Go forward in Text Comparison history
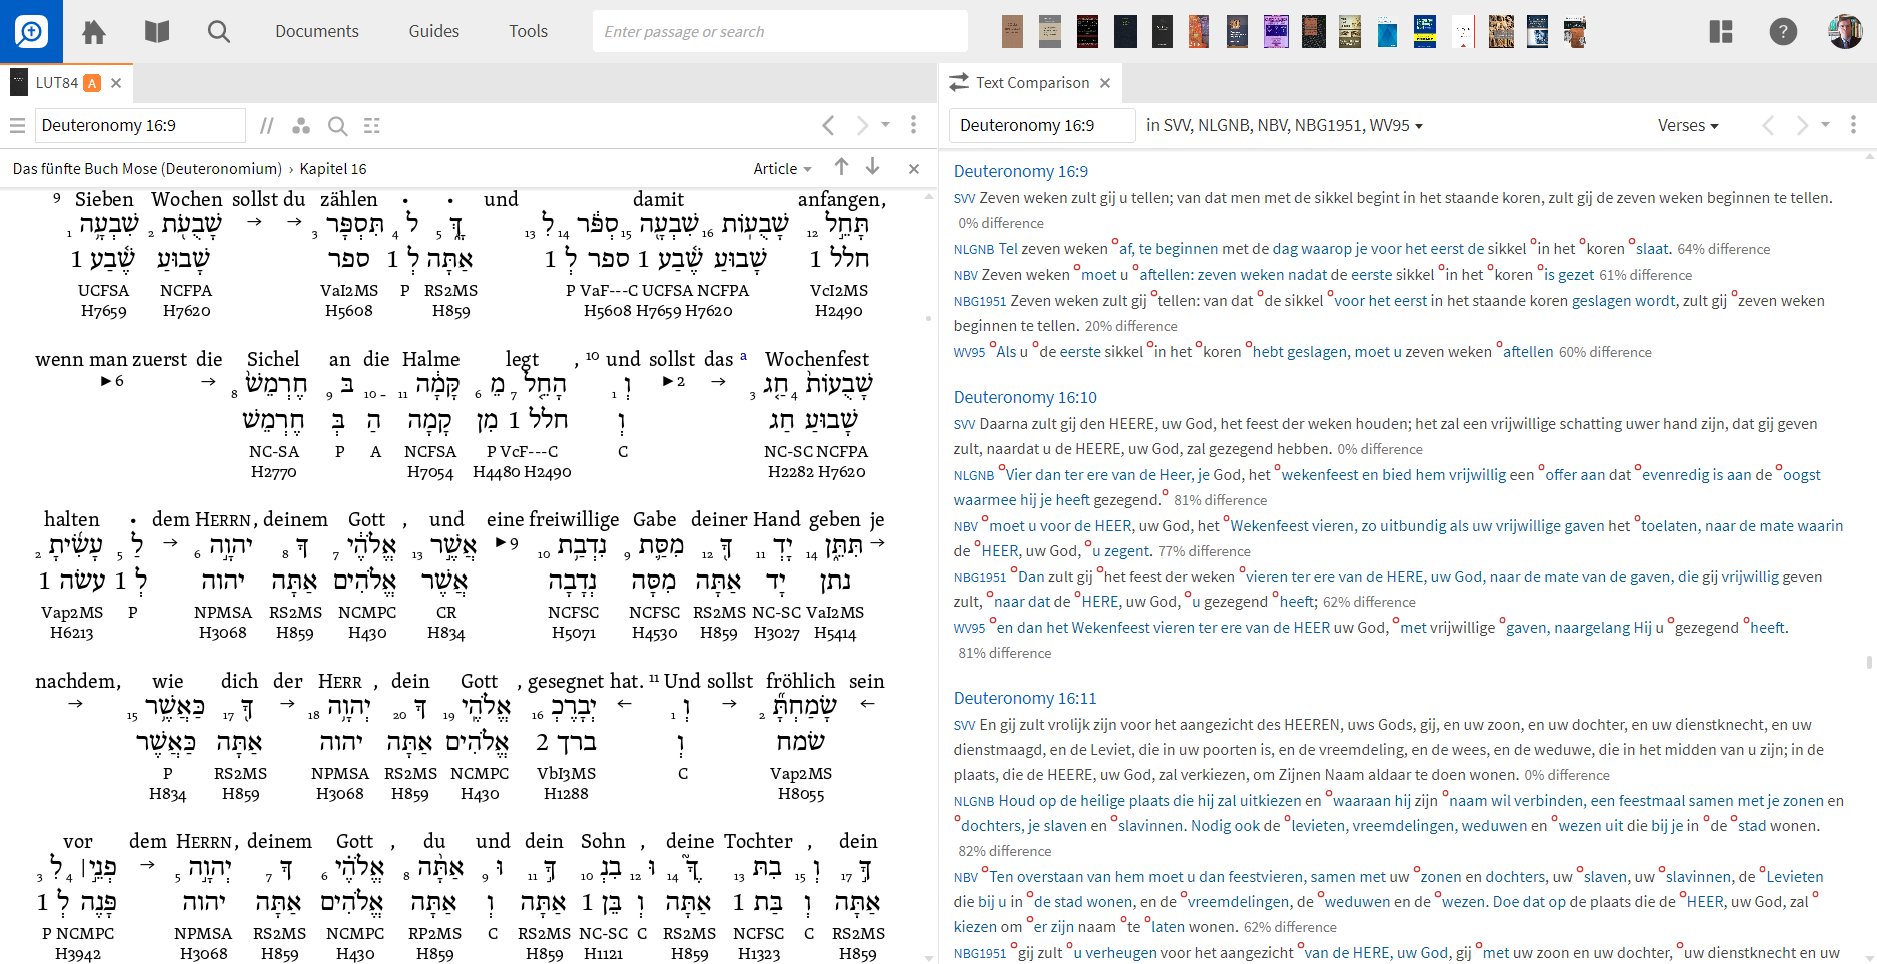The image size is (1877, 964). 1801,126
